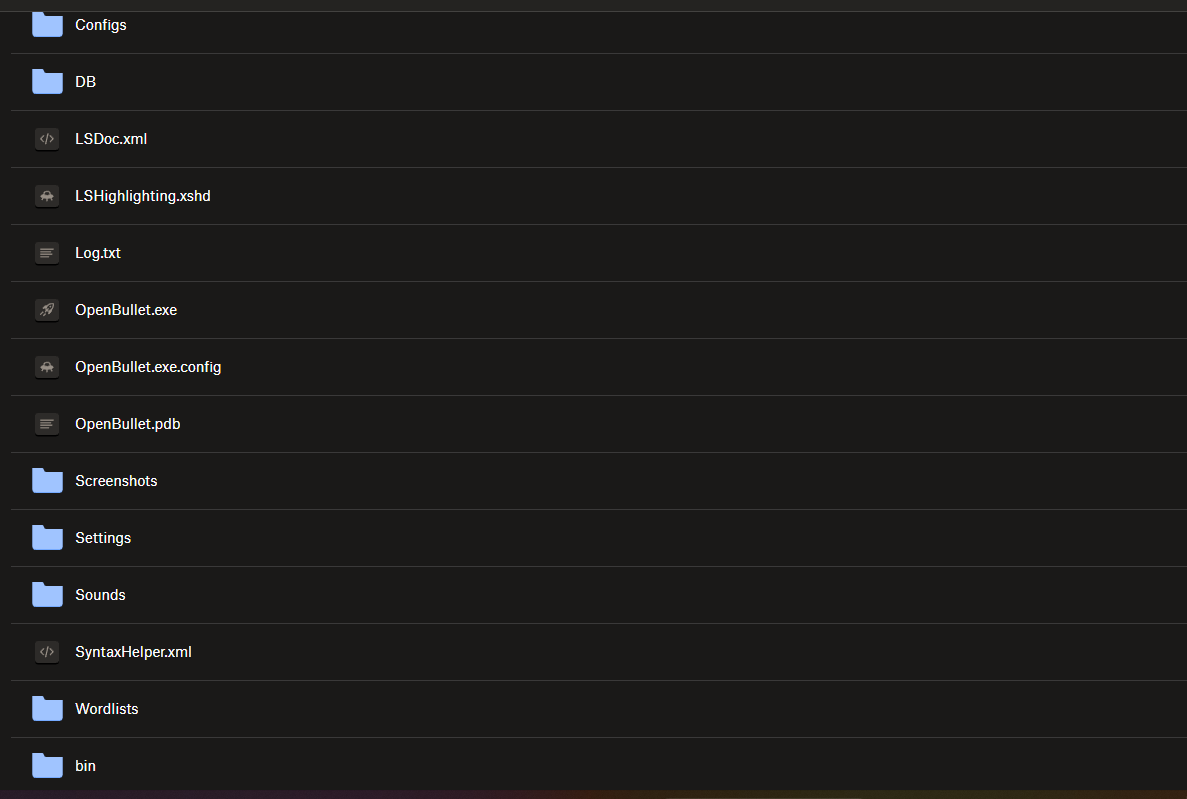Open the Log.txt file name
The image size is (1187, 799).
pyautogui.click(x=98, y=253)
